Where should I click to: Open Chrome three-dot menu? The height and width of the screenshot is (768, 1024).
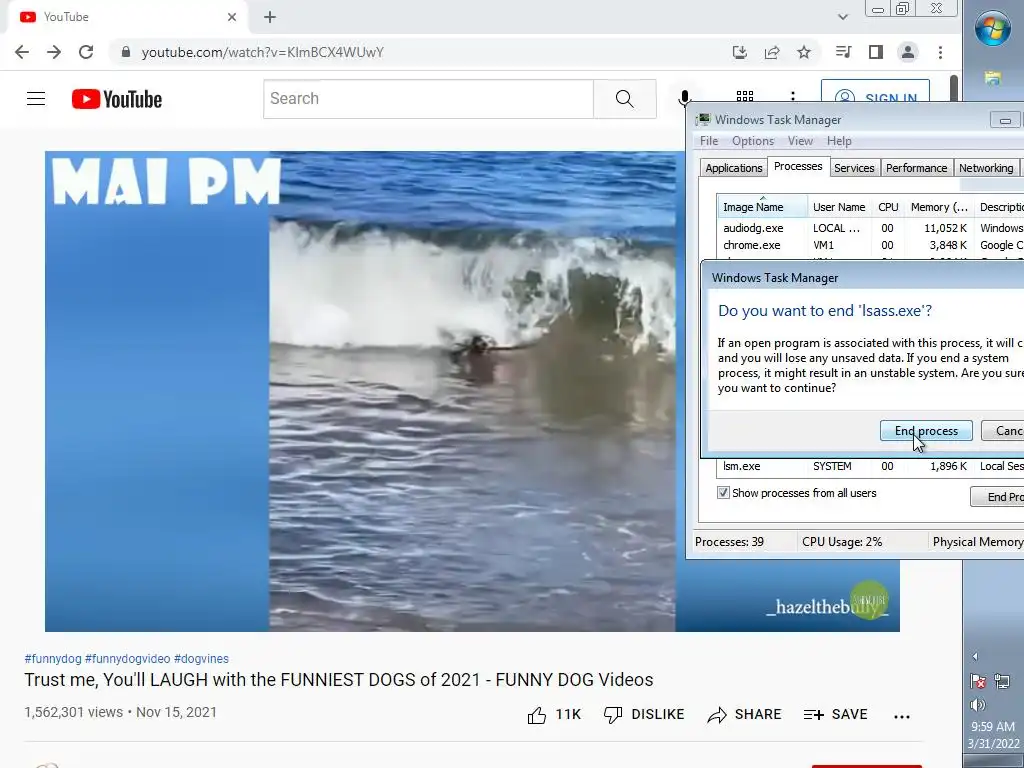pos(940,52)
